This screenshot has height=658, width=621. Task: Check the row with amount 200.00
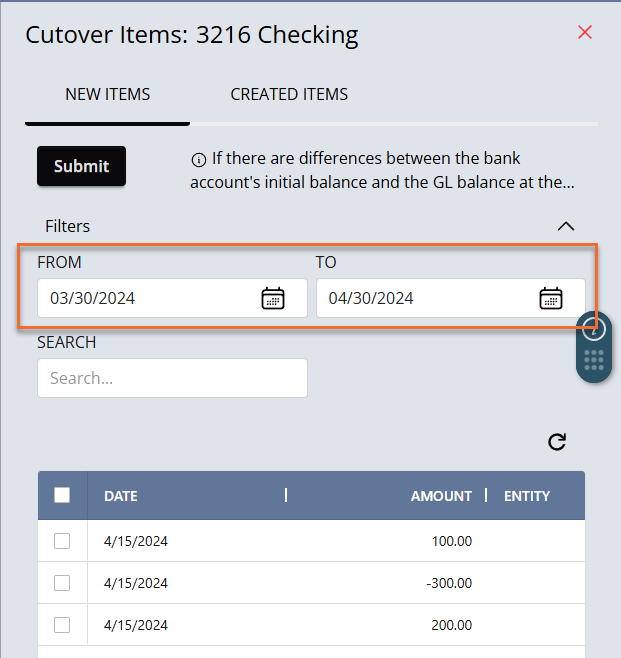(x=62, y=625)
